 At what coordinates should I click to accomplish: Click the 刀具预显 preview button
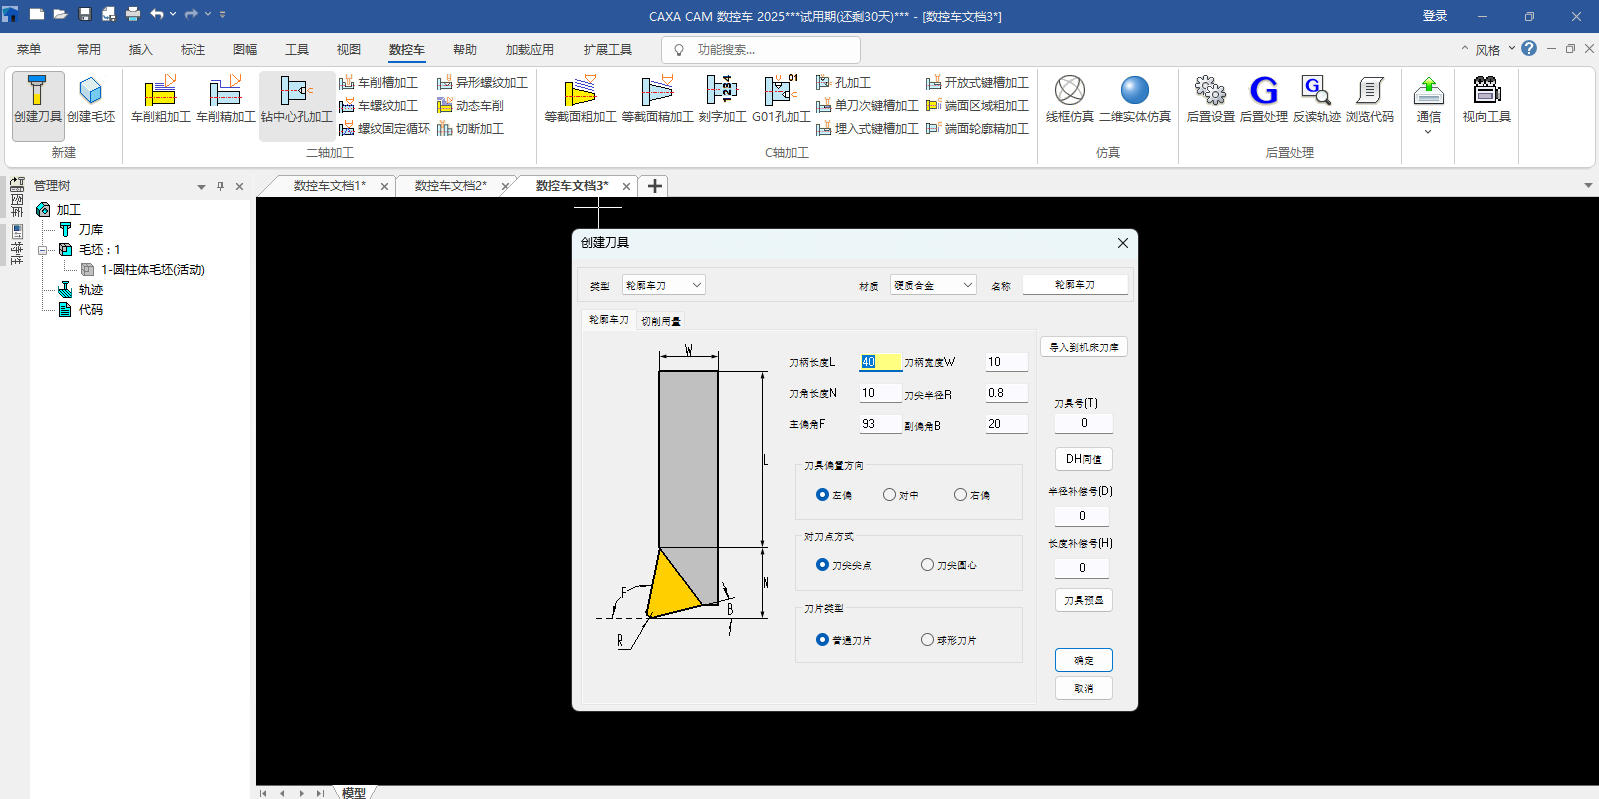(x=1084, y=600)
